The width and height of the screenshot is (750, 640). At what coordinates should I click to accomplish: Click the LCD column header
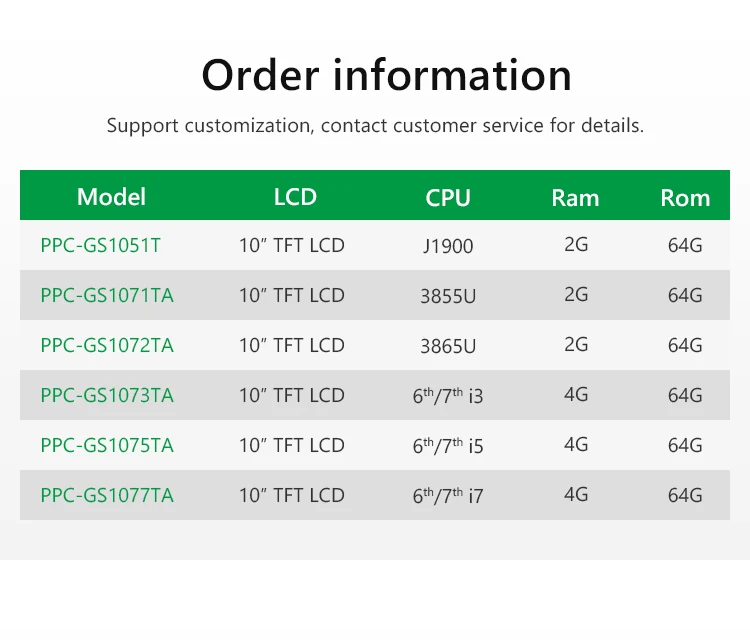(x=295, y=197)
